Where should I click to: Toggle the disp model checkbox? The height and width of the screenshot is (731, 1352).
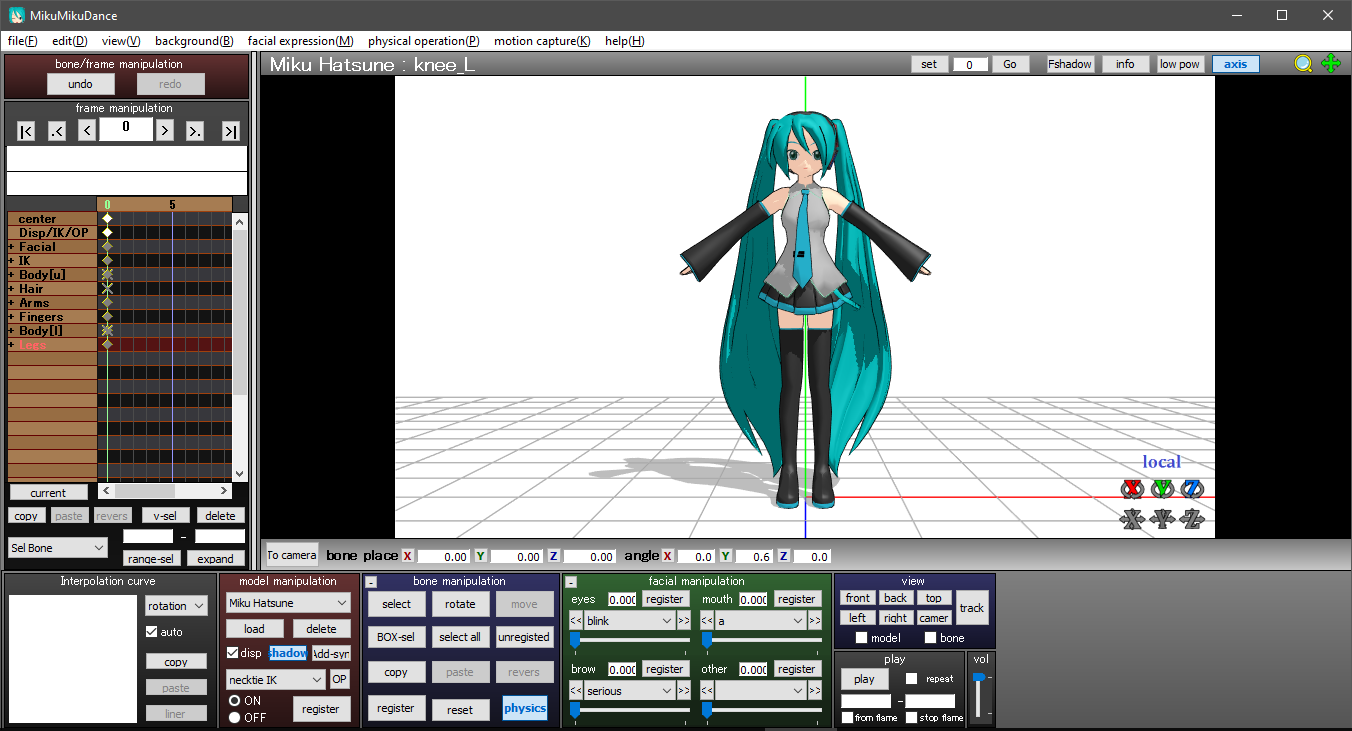pyautogui.click(x=233, y=653)
